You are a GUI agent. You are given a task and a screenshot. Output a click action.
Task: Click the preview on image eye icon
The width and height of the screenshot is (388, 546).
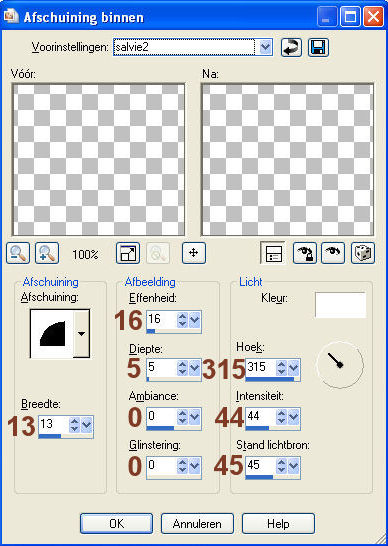pos(333,253)
